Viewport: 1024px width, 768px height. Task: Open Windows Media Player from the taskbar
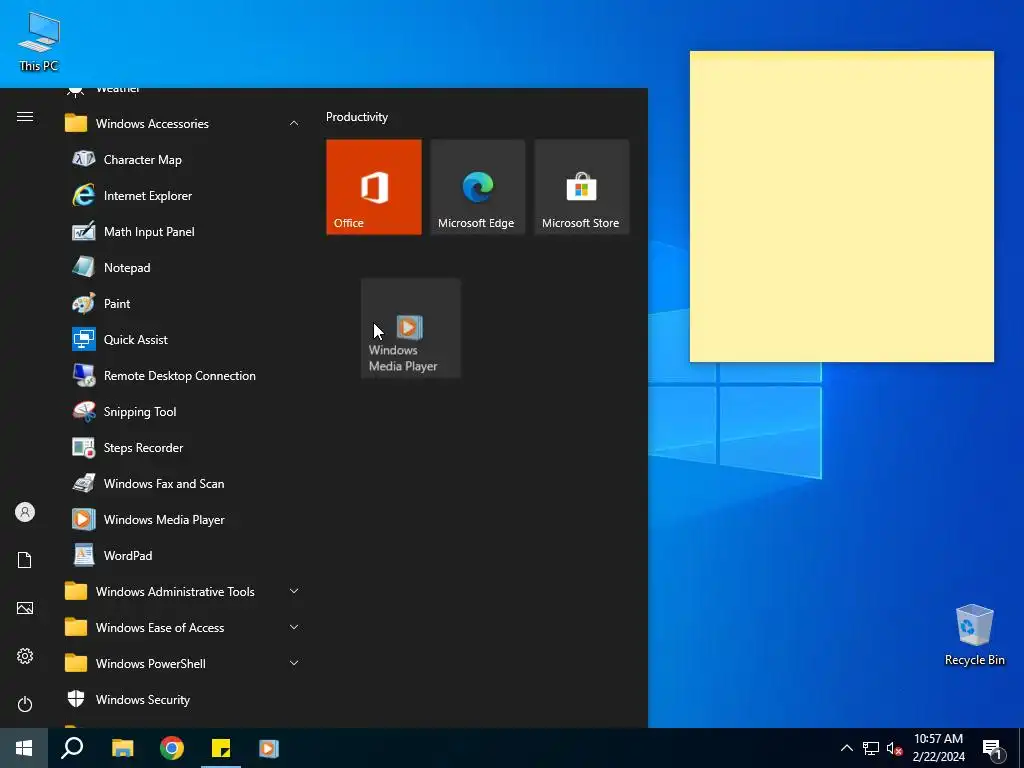(269, 748)
